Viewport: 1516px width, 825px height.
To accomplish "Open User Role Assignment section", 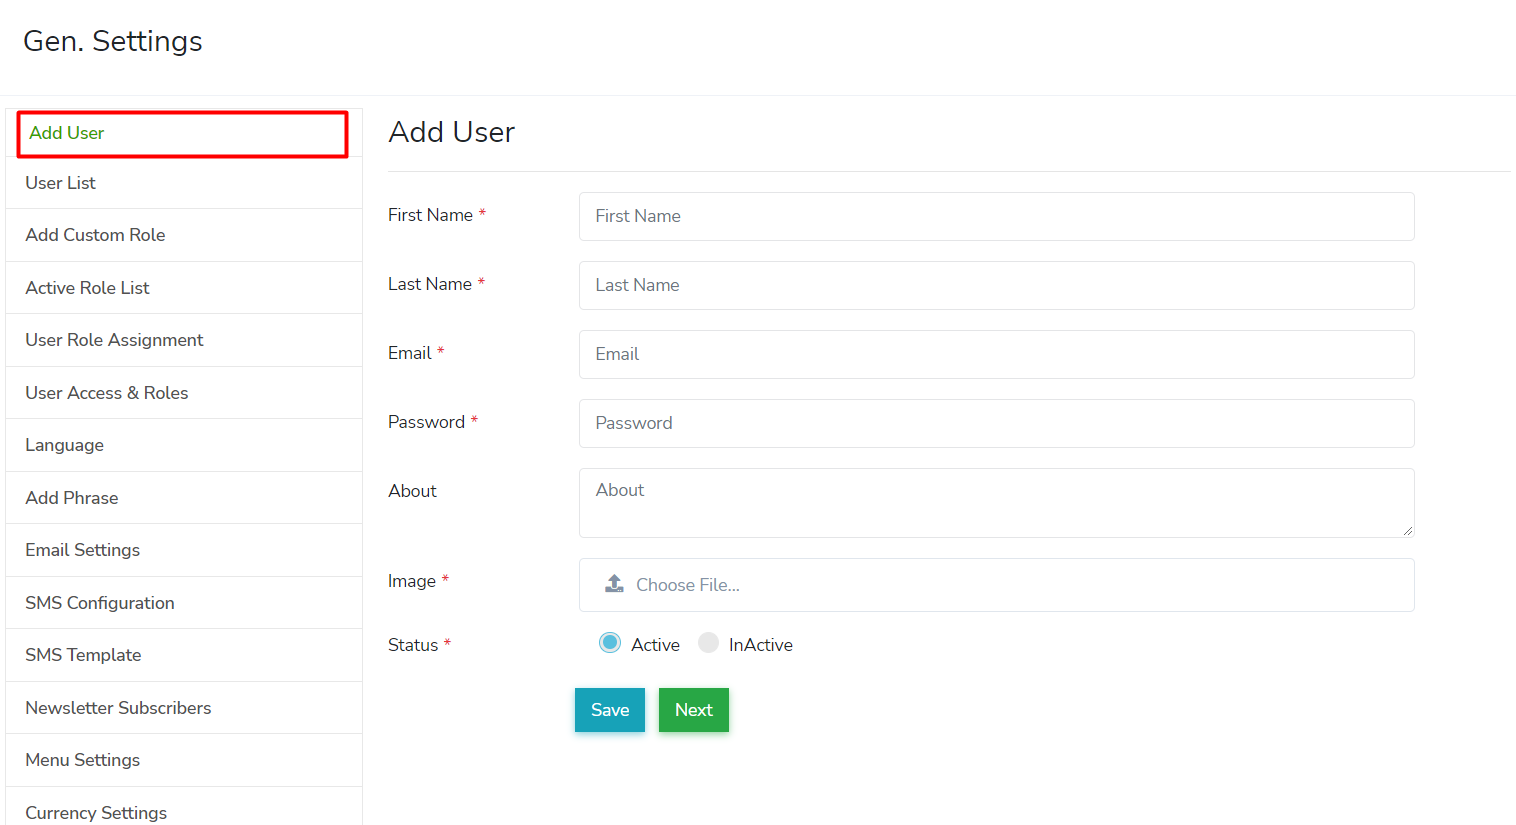I will pos(114,340).
